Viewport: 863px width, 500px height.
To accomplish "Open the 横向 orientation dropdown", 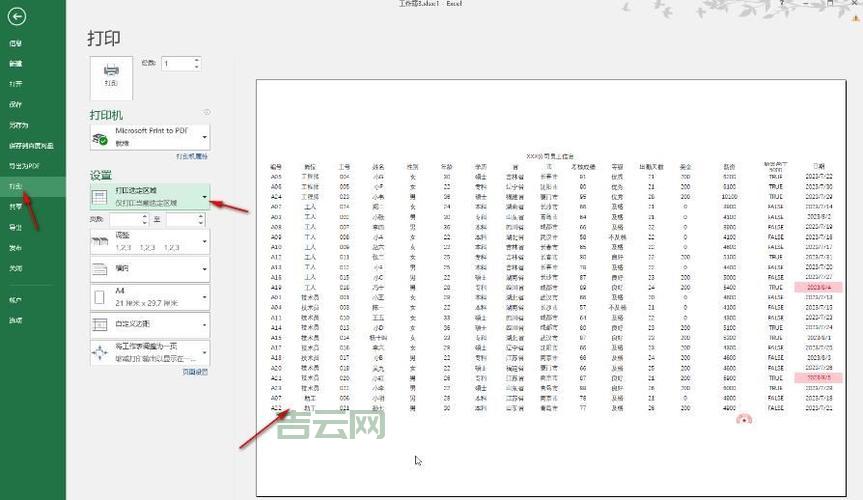I will click(x=204, y=269).
